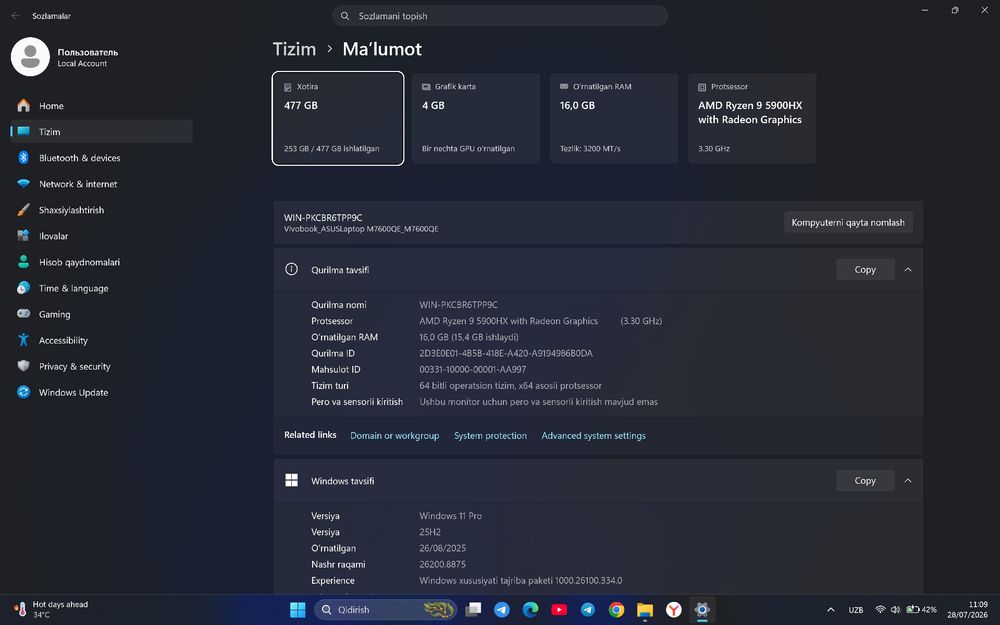Viewport: 1000px width, 625px height.
Task: Open the Windows Start menu
Action: [x=298, y=610]
